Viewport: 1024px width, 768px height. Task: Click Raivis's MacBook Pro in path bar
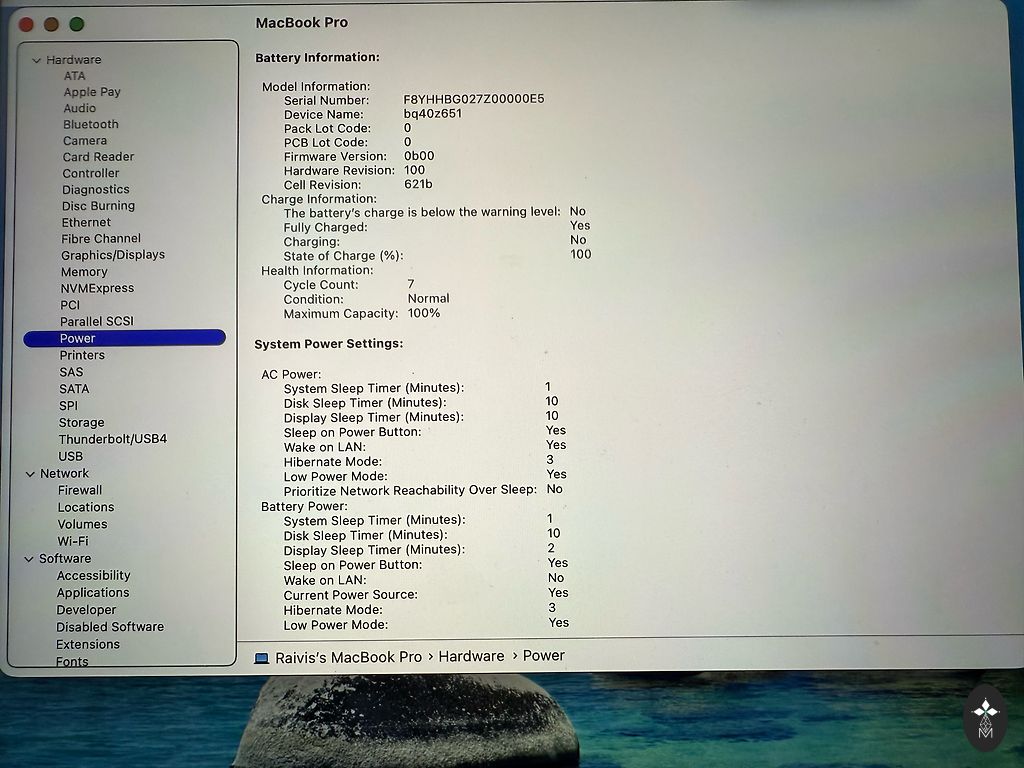pyautogui.click(x=348, y=657)
